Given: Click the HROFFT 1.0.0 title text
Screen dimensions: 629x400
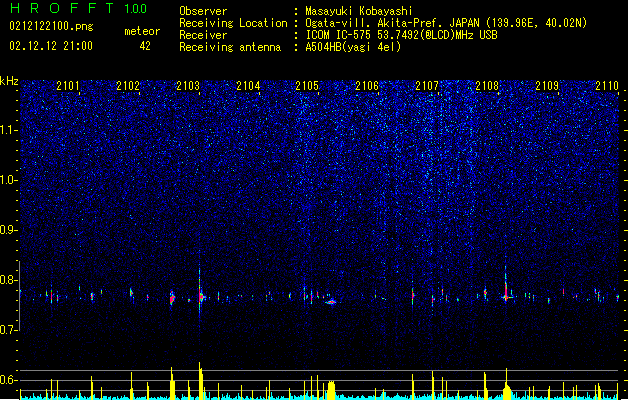Looking at the screenshot, I should pyautogui.click(x=79, y=8).
